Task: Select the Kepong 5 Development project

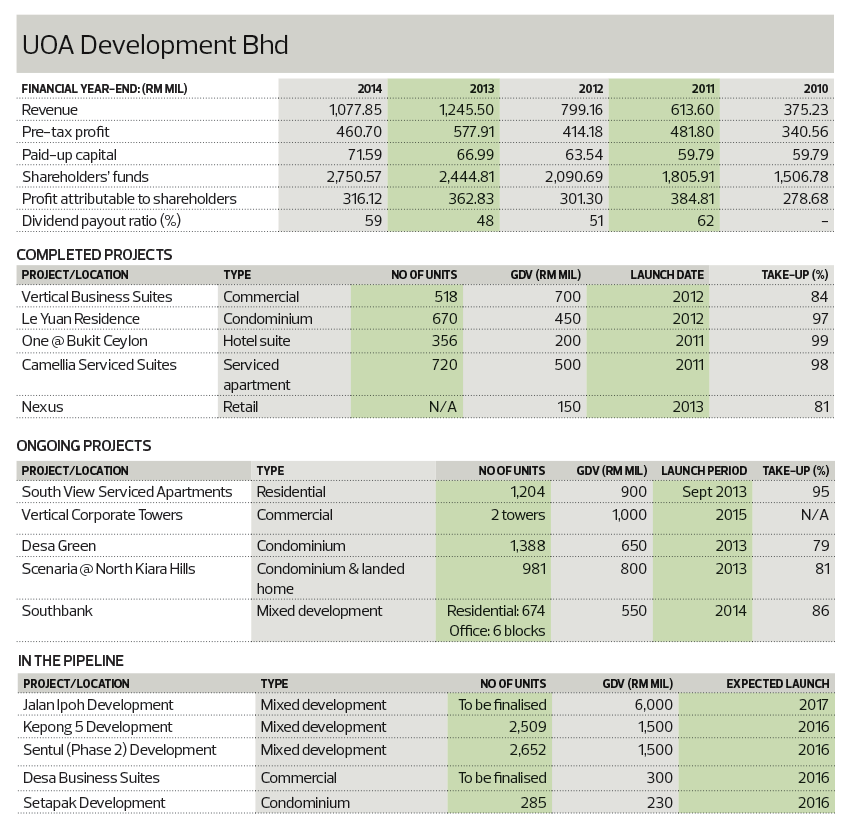Action: pos(98,727)
